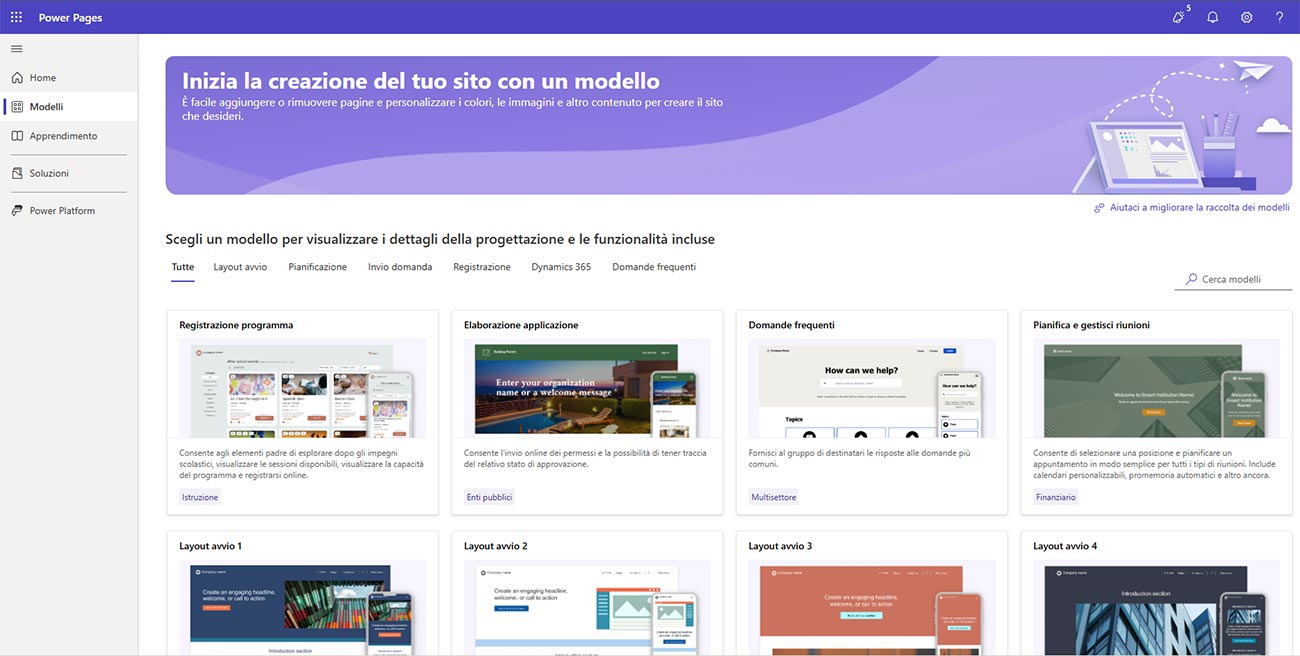Click the search magnifier in Cerca modelli
The width and height of the screenshot is (1300, 656).
[1189, 279]
